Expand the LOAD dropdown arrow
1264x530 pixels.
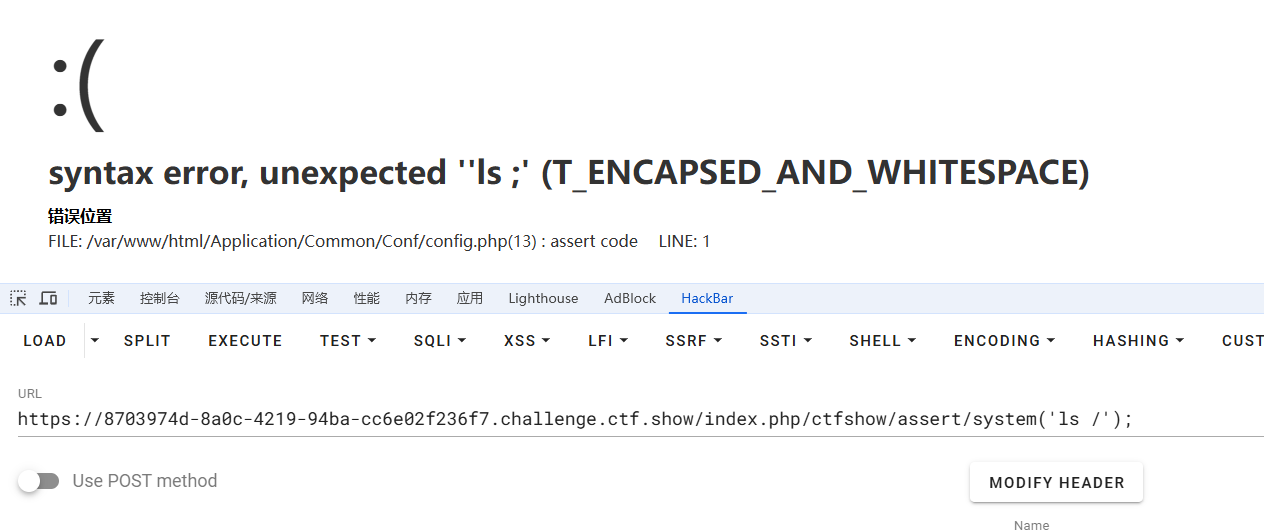95,341
